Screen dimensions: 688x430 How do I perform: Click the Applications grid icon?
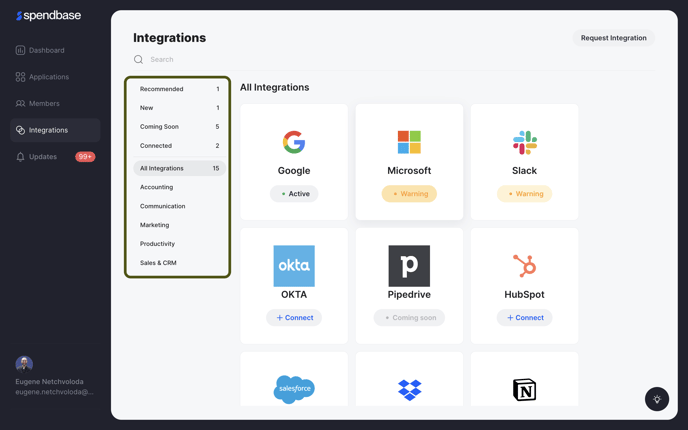coord(20,77)
